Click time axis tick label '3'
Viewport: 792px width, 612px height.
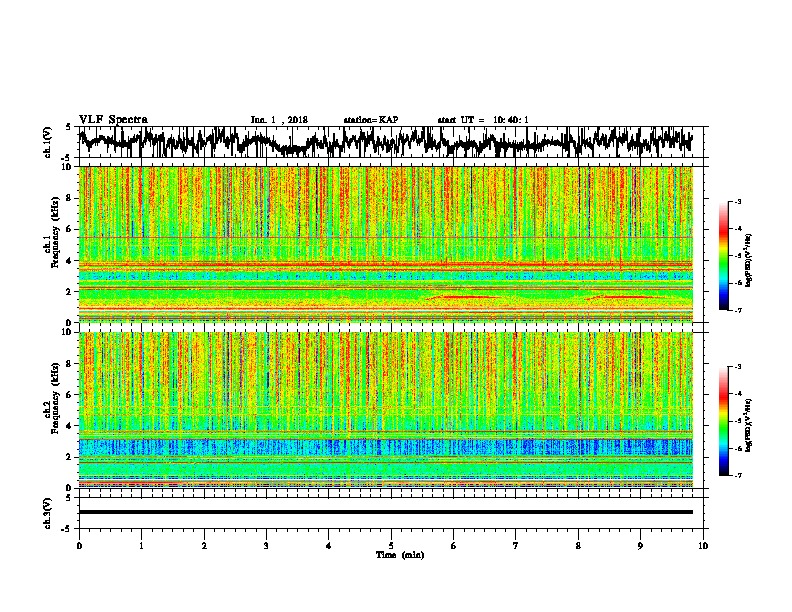[x=266, y=546]
